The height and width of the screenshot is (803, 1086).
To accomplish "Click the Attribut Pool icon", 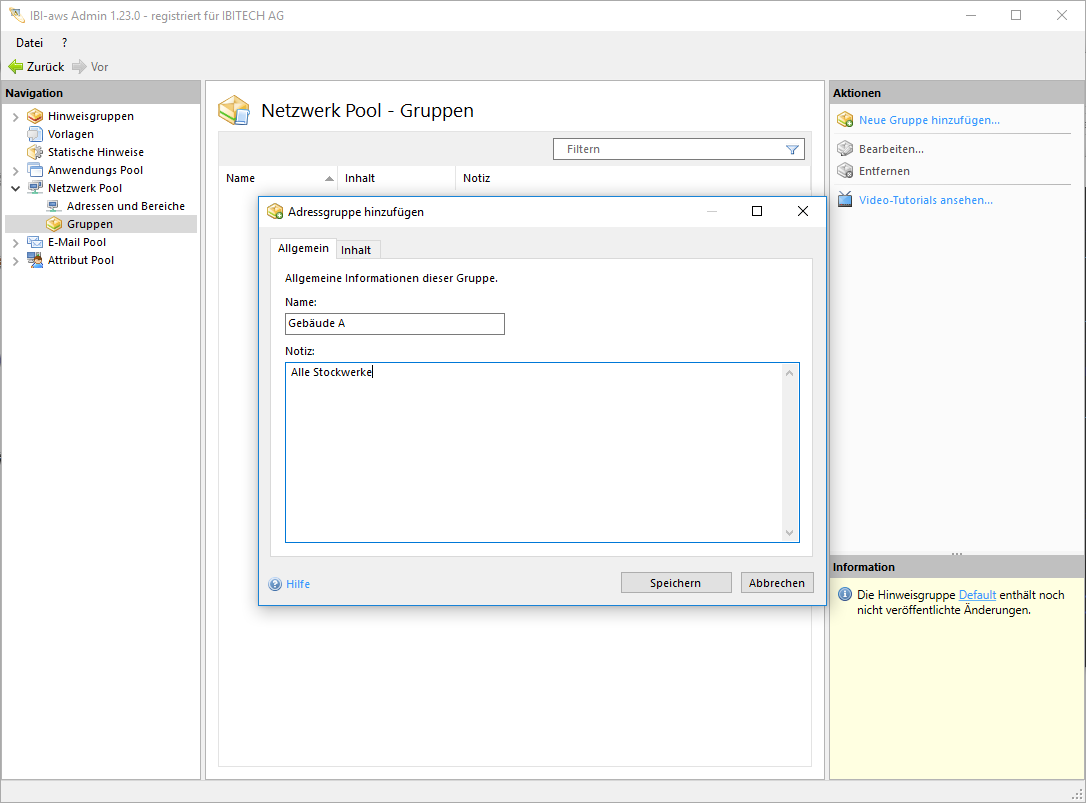I will point(35,260).
